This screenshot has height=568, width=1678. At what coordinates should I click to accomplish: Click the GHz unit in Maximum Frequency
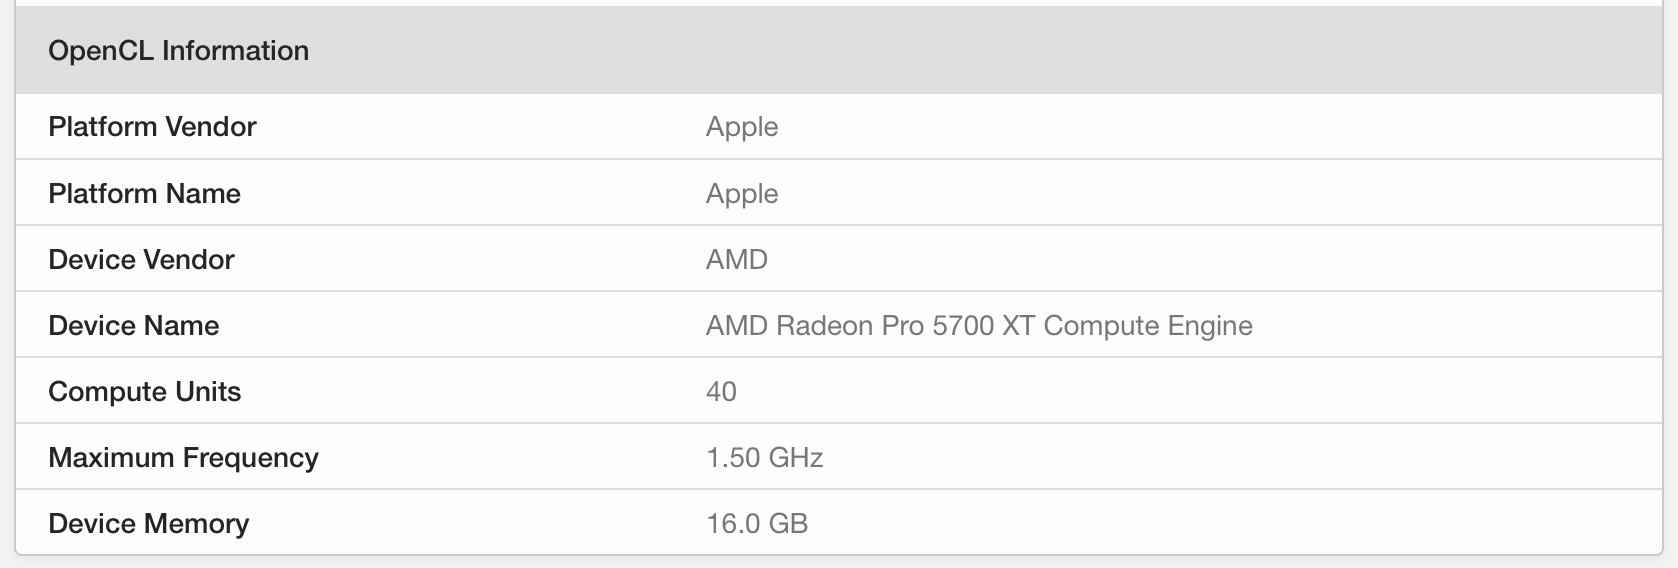point(795,457)
